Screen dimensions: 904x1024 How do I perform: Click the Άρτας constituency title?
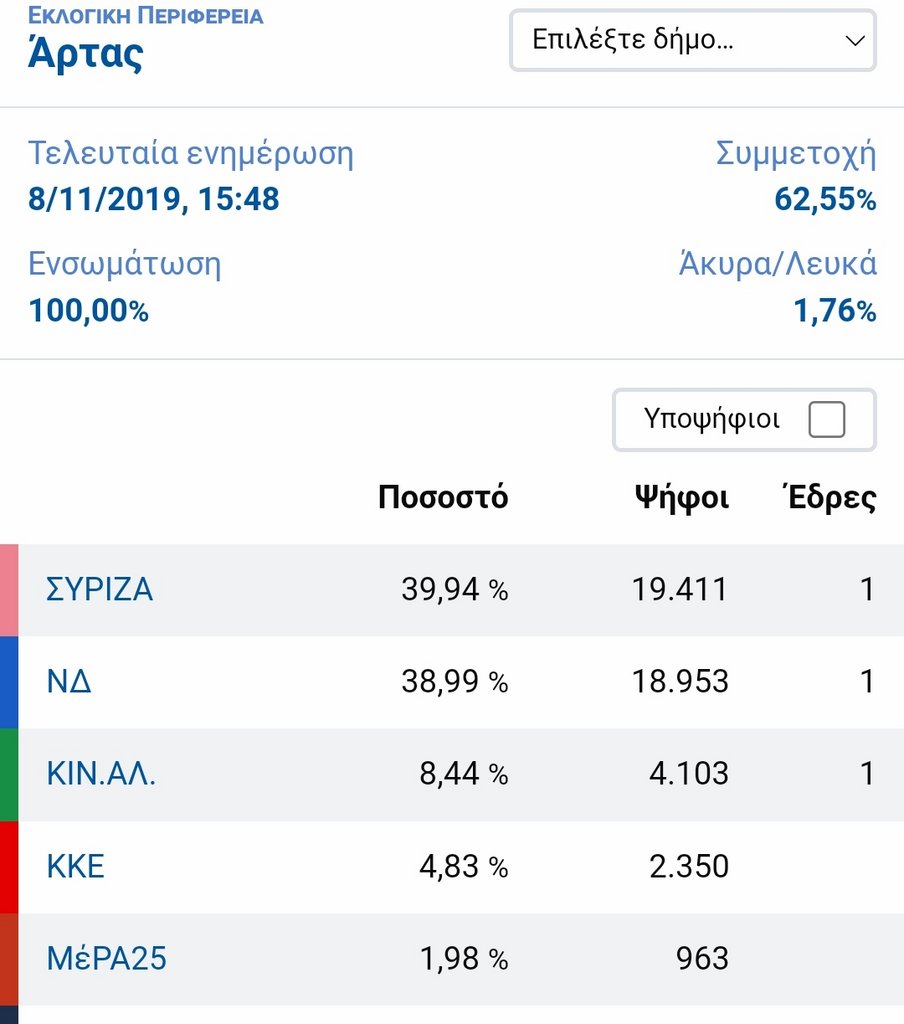pyautogui.click(x=85, y=54)
